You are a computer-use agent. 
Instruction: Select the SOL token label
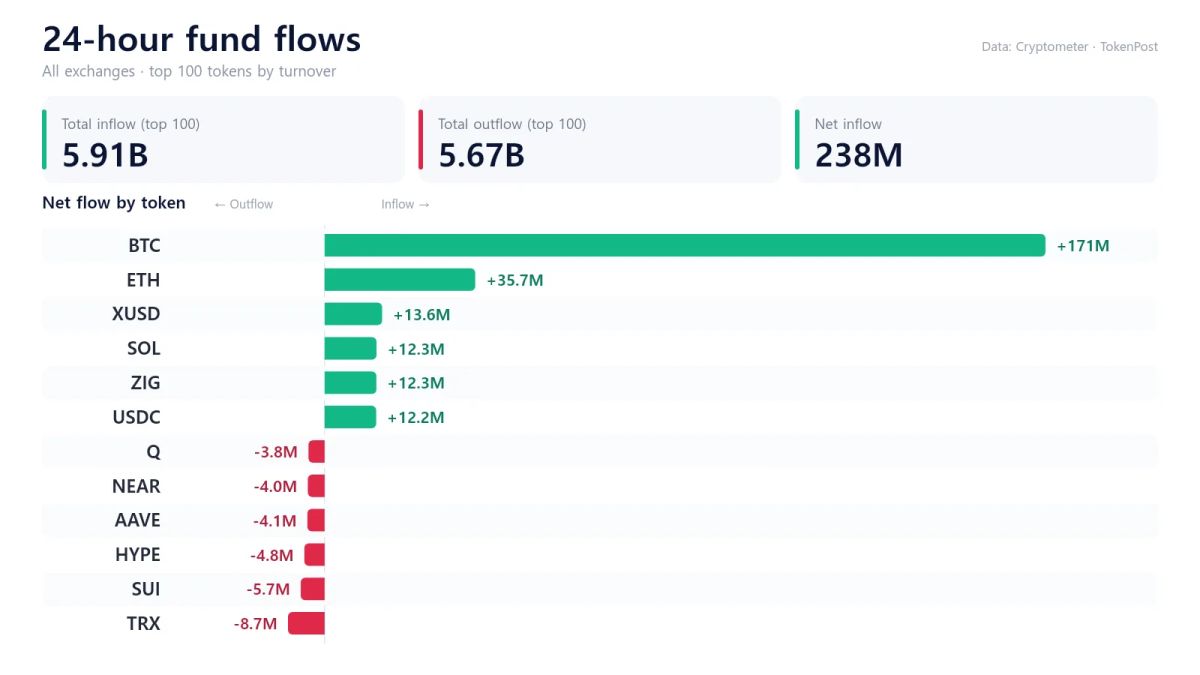[x=144, y=348]
